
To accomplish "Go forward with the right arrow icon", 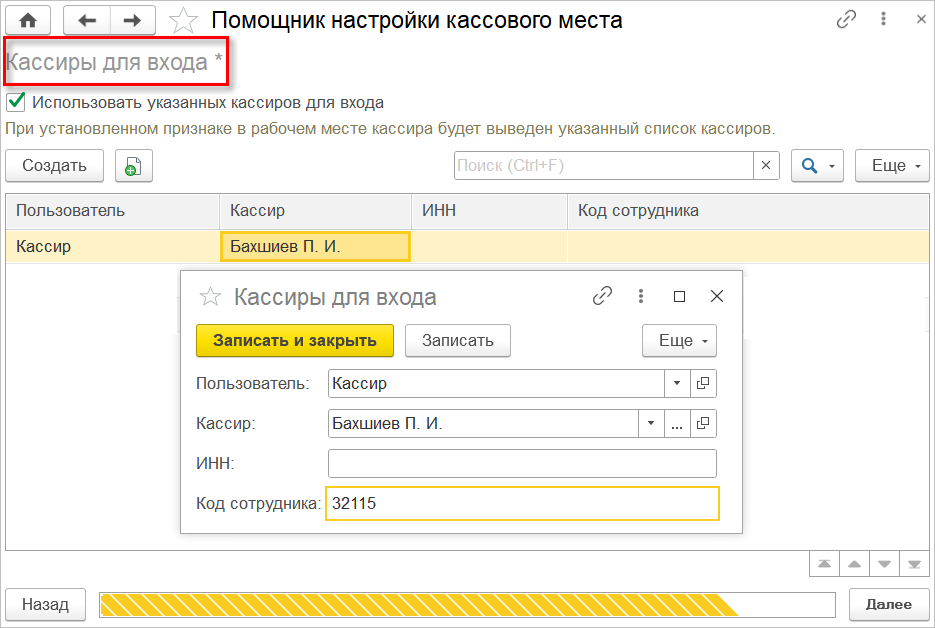I will 130,20.
